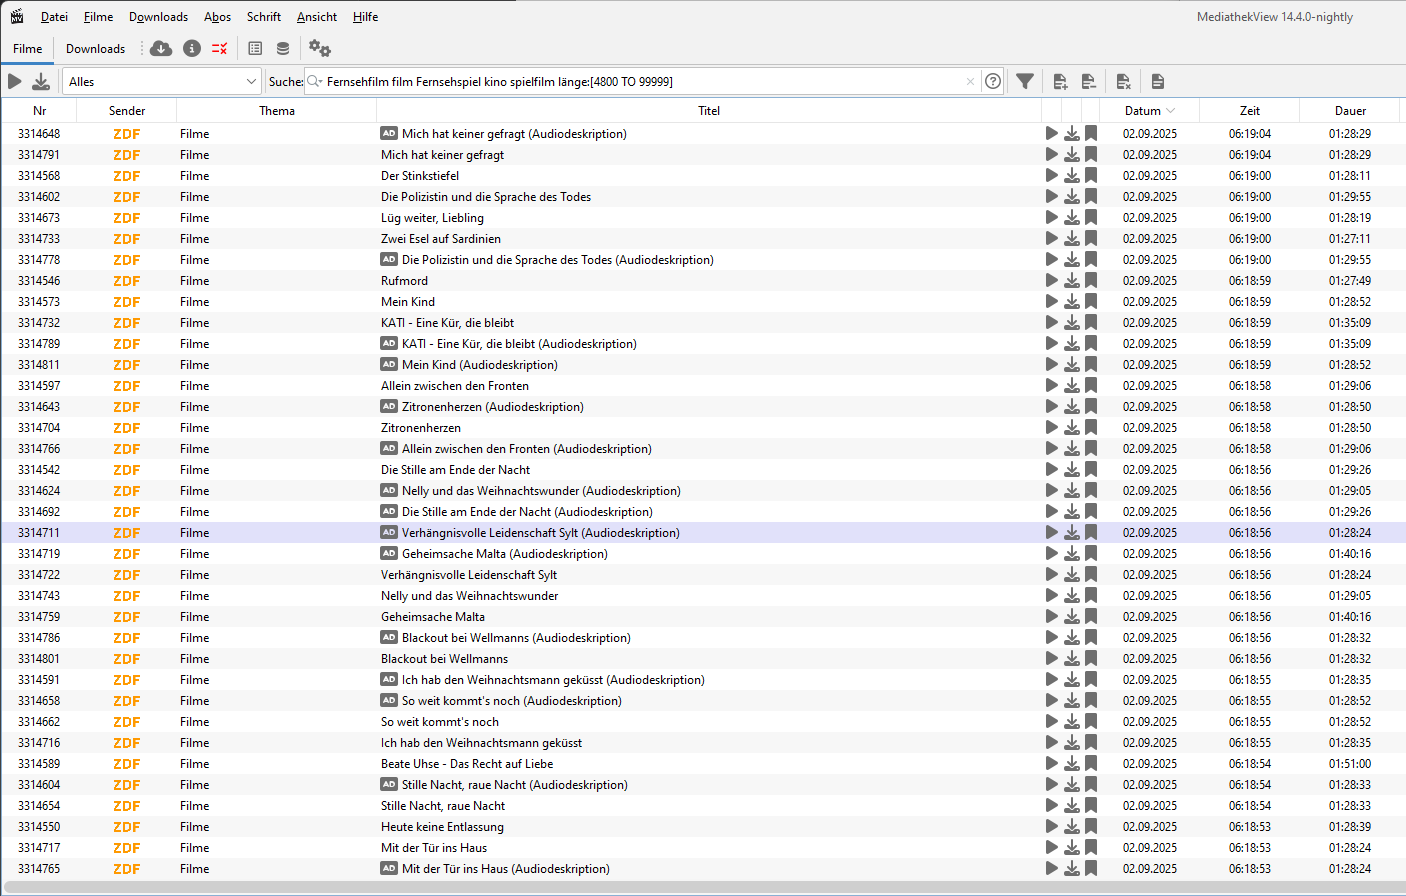Click the horizontal scrollbar at table bottom

click(703, 888)
